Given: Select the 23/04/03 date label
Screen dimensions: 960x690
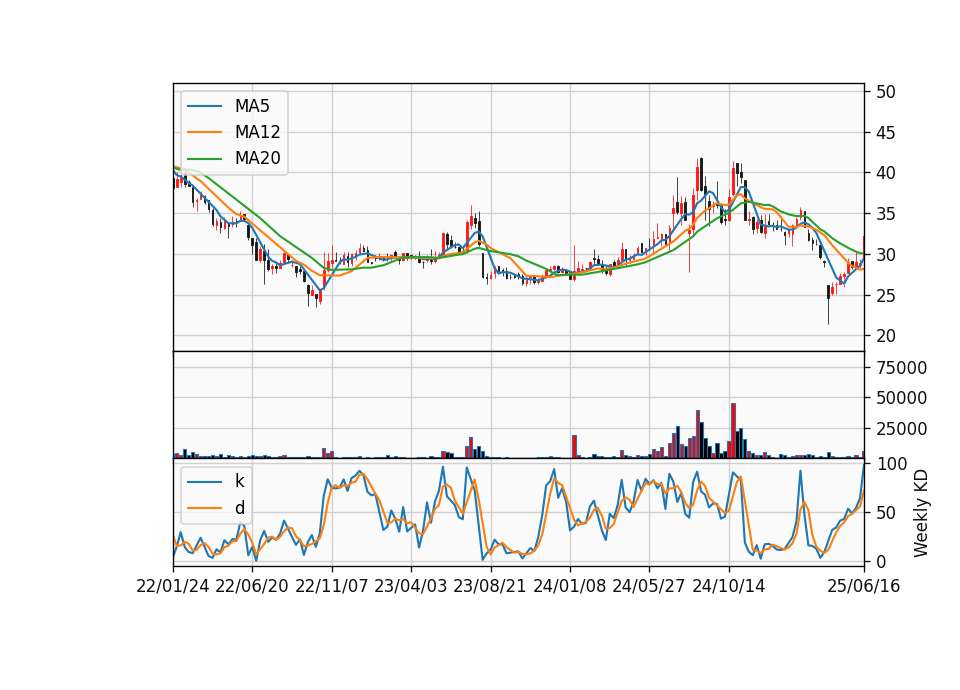Looking at the screenshot, I should click(x=411, y=586).
